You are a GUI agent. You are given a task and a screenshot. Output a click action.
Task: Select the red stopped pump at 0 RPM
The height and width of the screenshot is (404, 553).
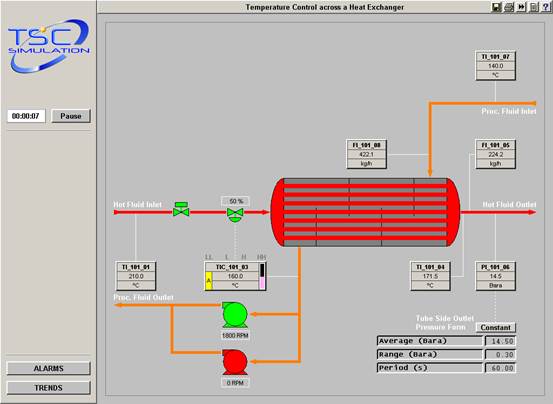click(x=235, y=362)
